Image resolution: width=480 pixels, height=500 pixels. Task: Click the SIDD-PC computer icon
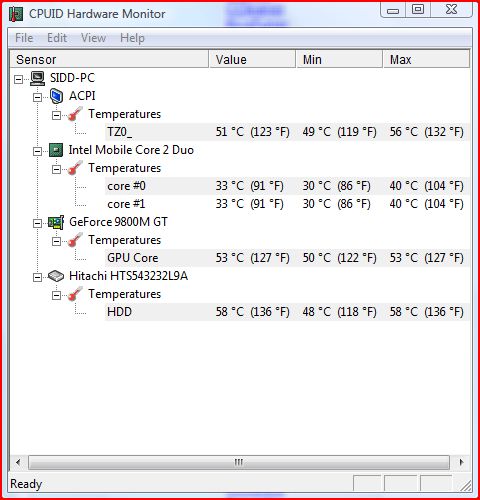click(37, 78)
